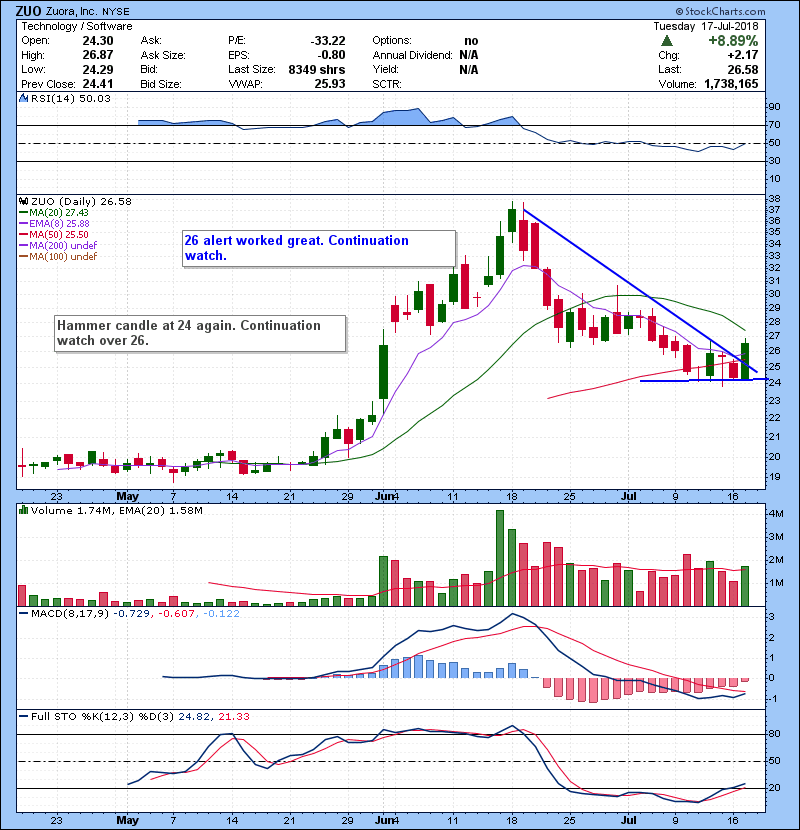Select the stochastic %D value 21.33

point(233,716)
